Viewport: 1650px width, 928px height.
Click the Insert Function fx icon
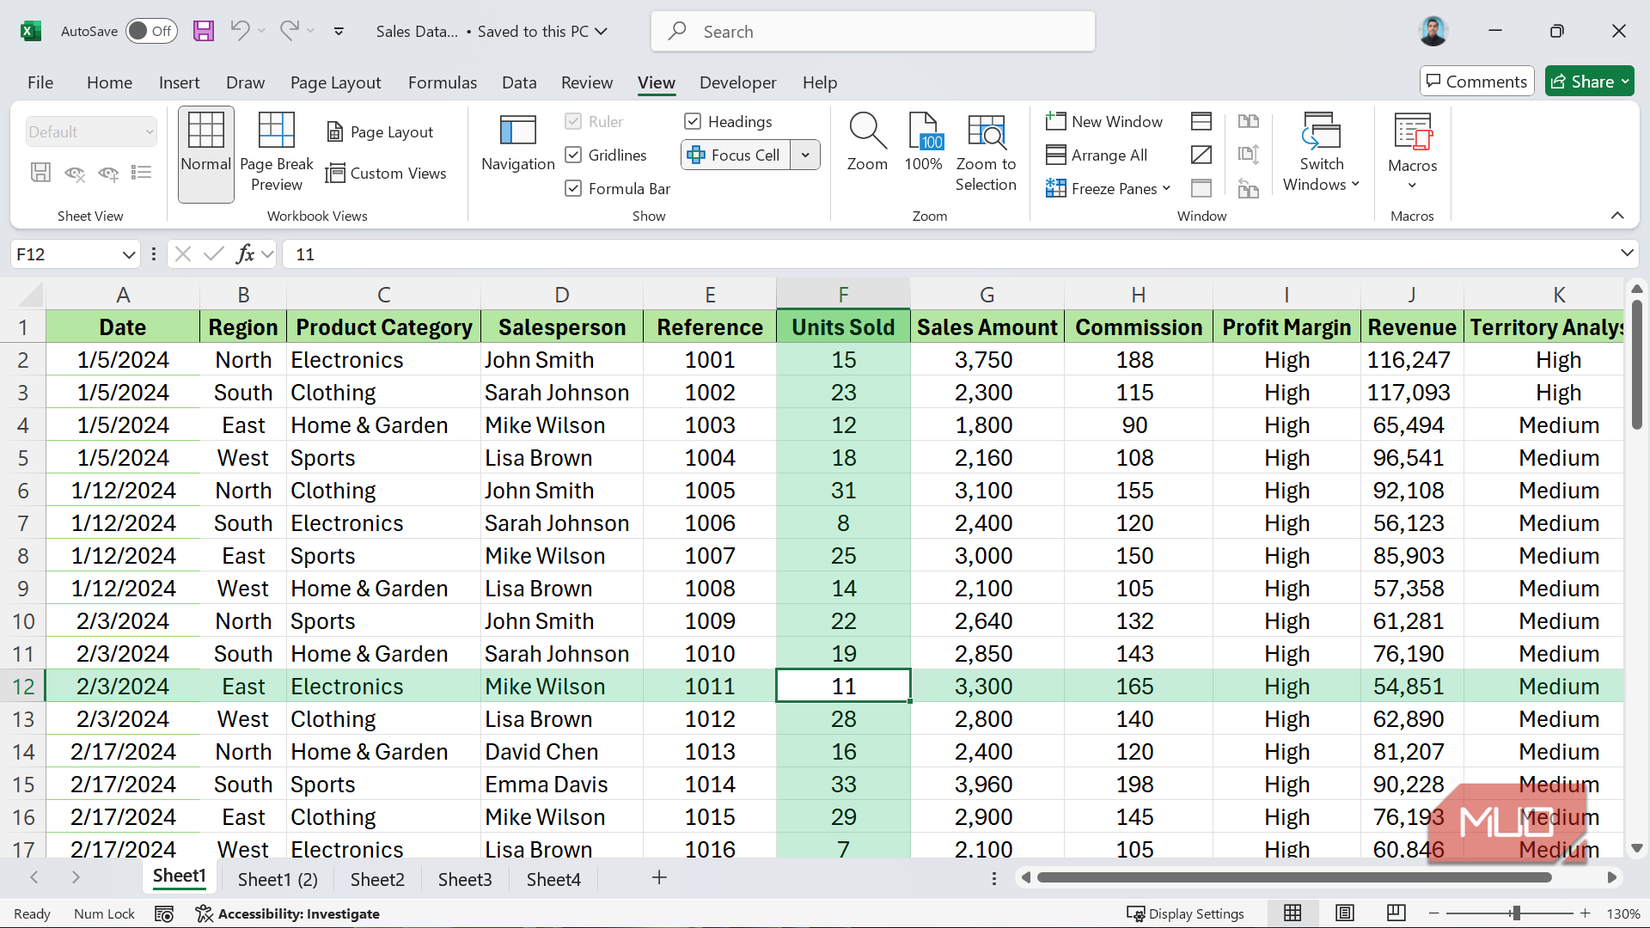(245, 254)
